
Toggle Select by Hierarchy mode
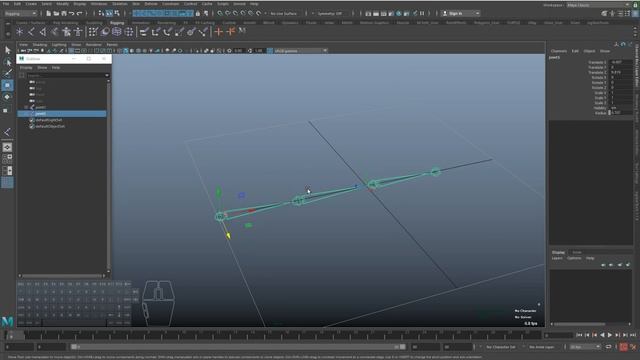101,13
